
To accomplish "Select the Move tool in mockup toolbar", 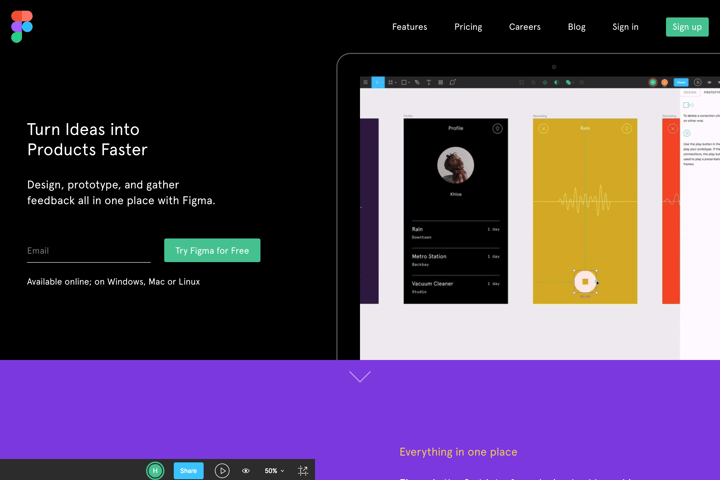I will 377,82.
